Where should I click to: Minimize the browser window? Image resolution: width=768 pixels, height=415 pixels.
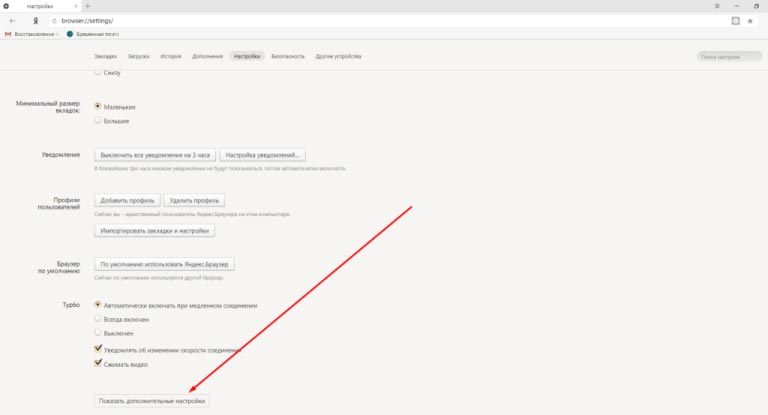pos(737,6)
